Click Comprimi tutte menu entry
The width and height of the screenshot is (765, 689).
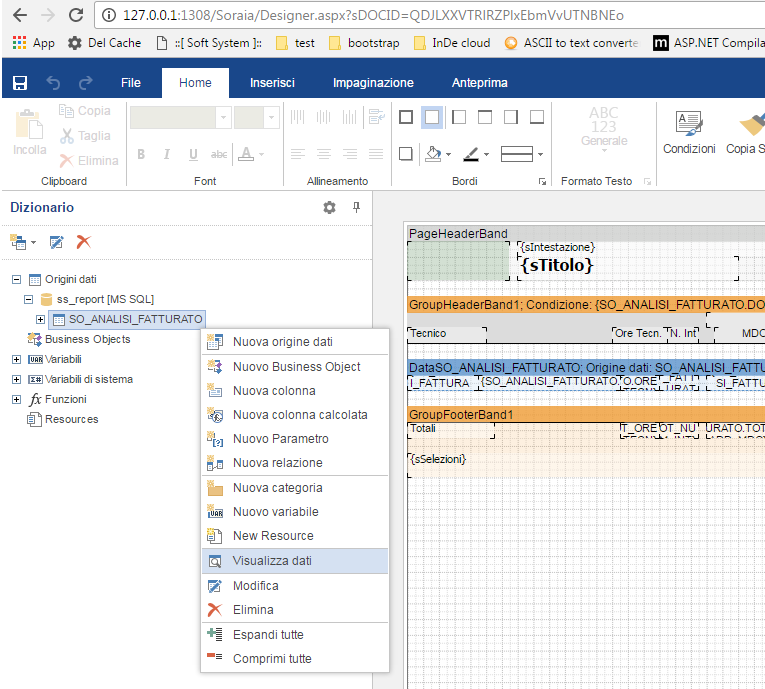coord(295,659)
